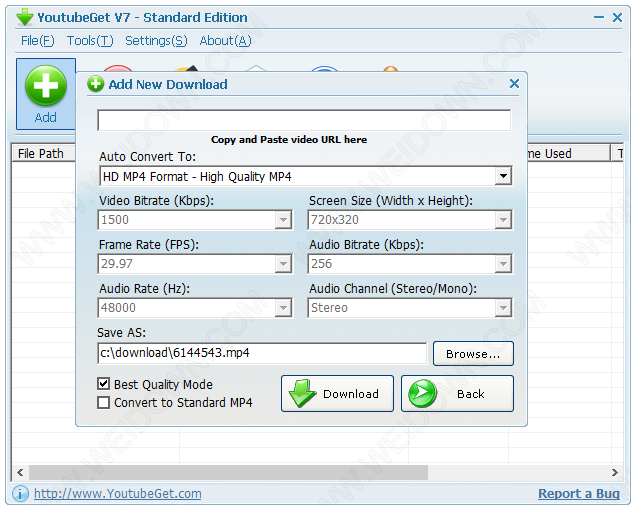Click the scrollbar left arrow
The image size is (631, 505).
click(20, 472)
